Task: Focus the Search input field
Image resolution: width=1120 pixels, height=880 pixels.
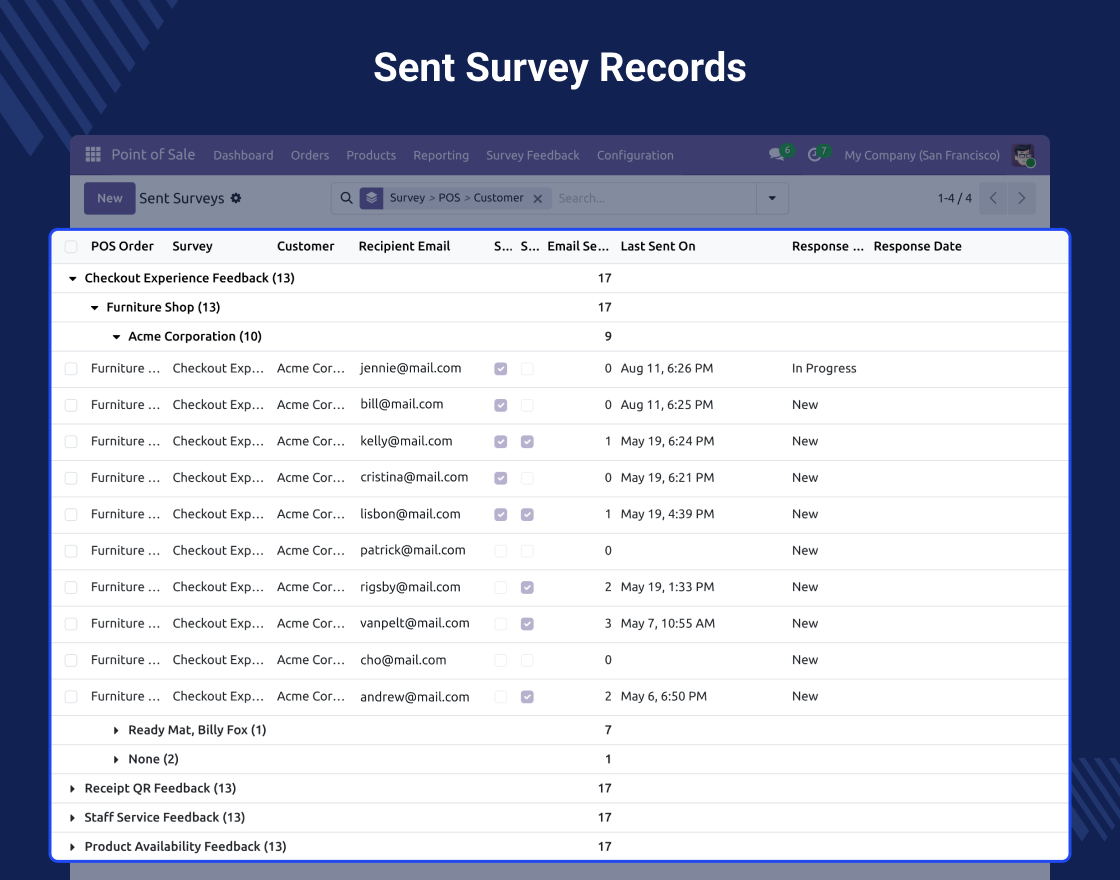Action: click(x=654, y=198)
